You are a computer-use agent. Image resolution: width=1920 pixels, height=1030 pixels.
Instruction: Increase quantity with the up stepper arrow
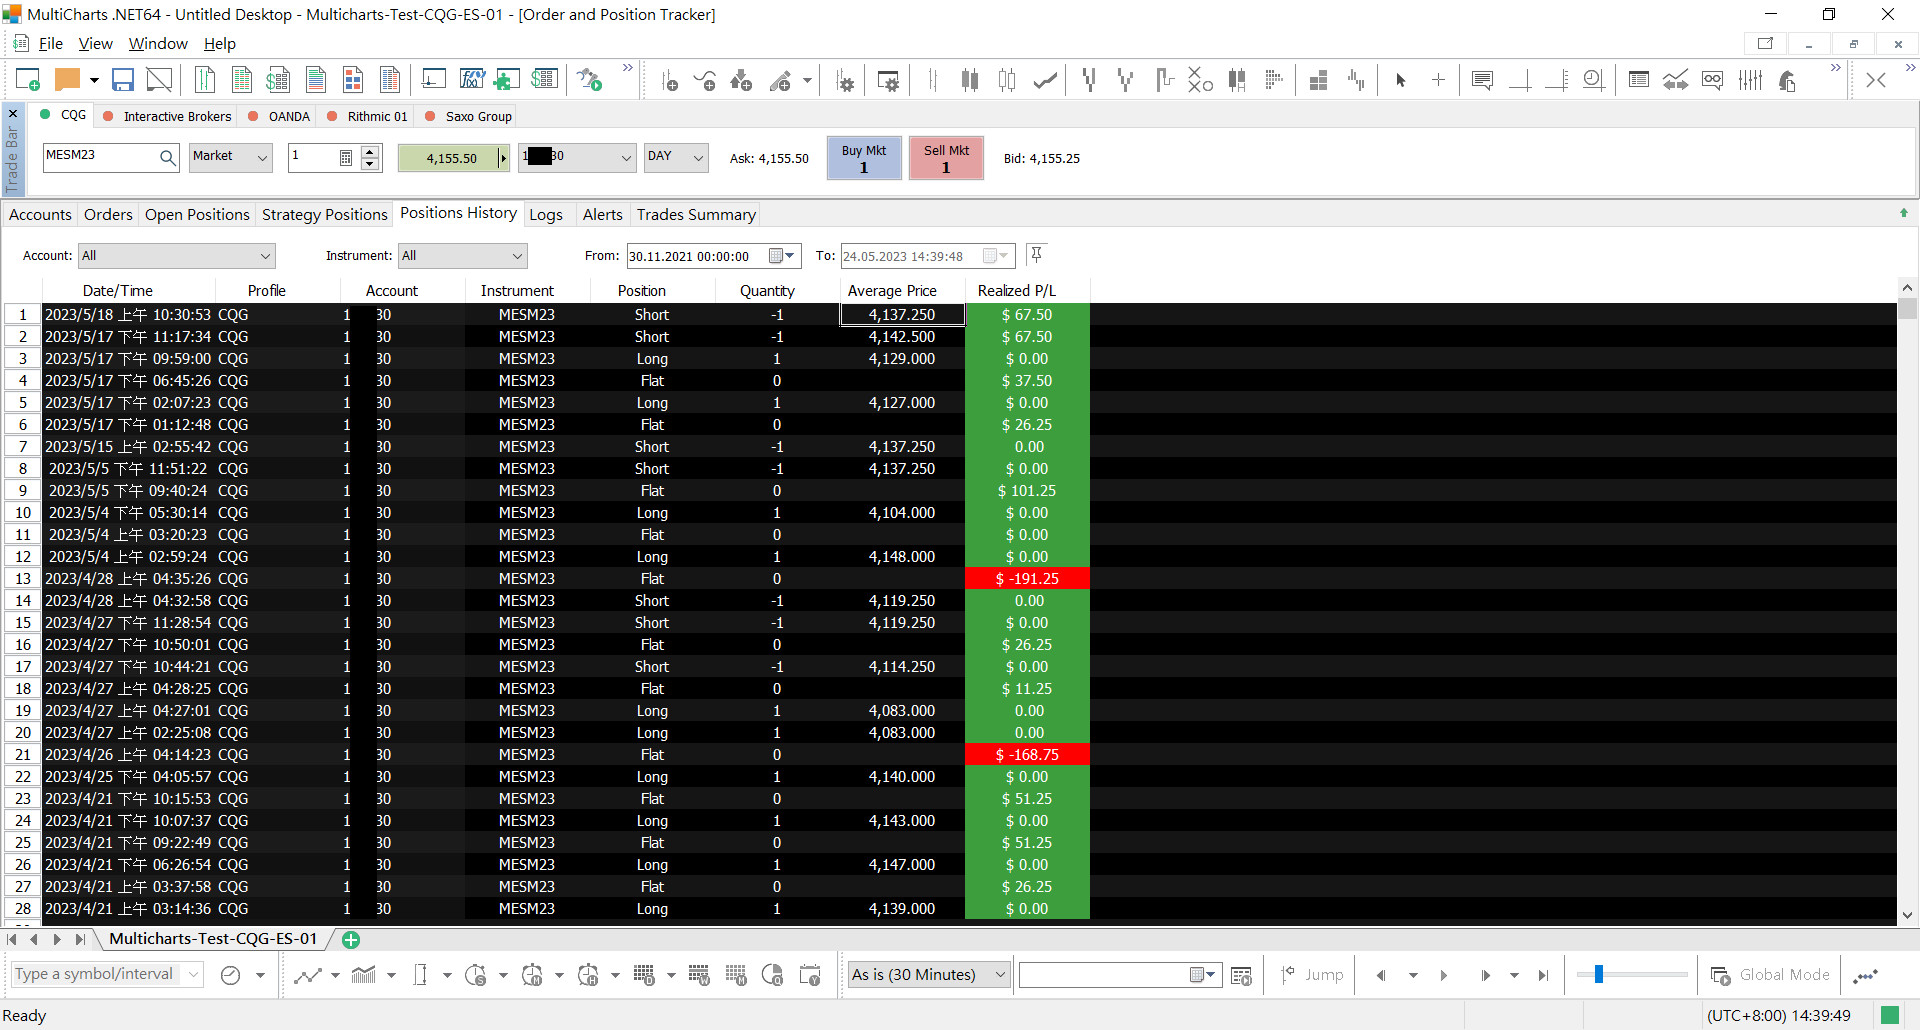click(x=370, y=152)
